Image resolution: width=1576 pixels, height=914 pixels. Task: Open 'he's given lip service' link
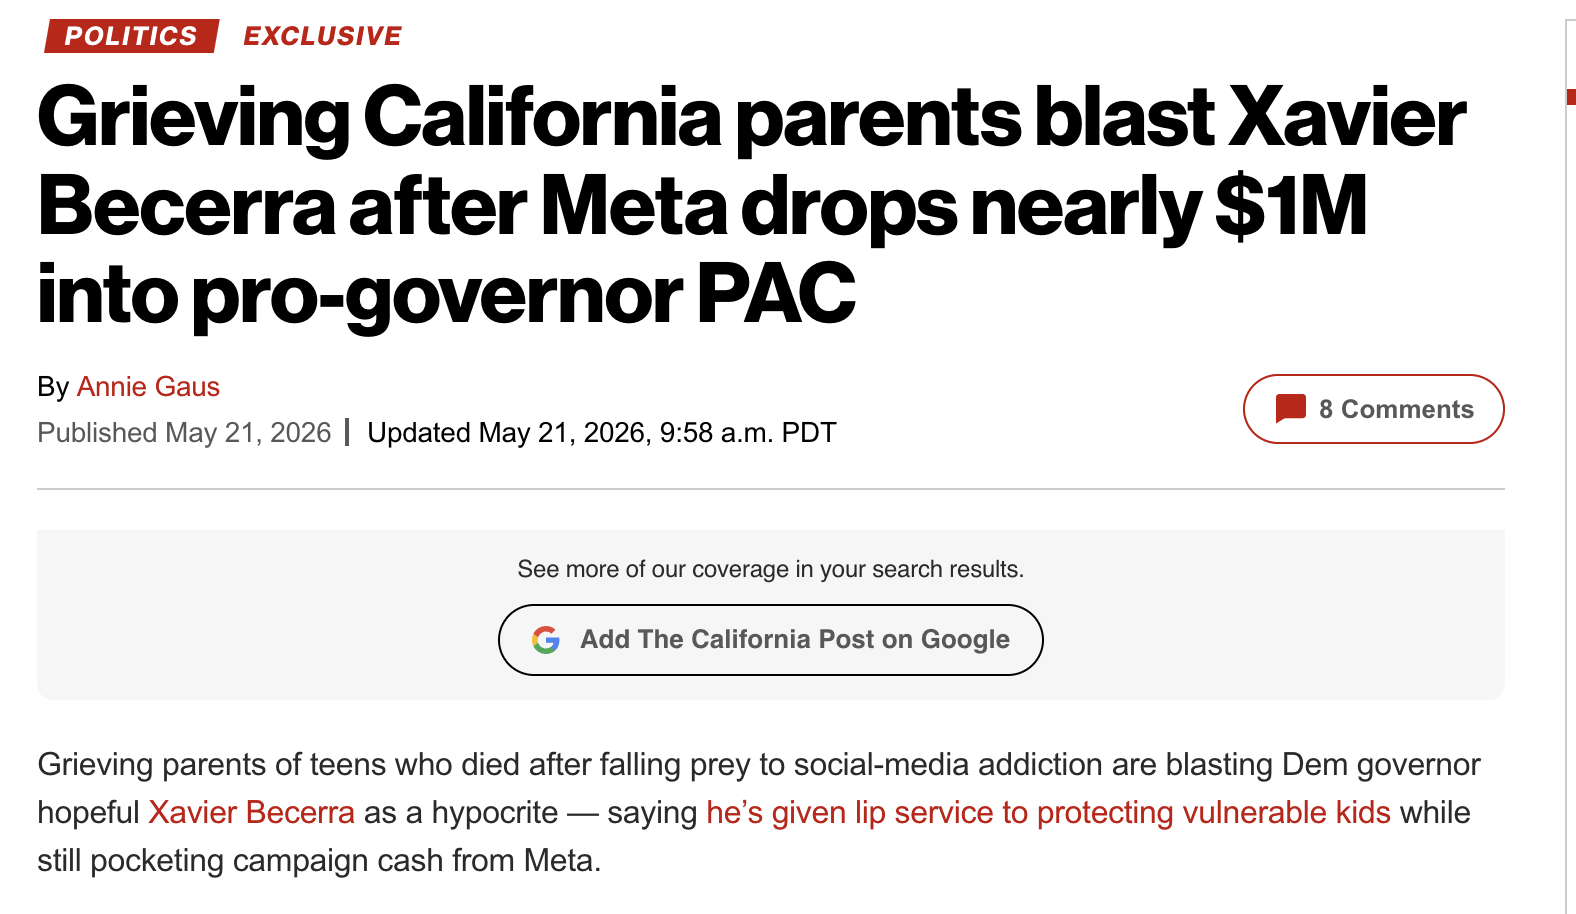[1048, 812]
